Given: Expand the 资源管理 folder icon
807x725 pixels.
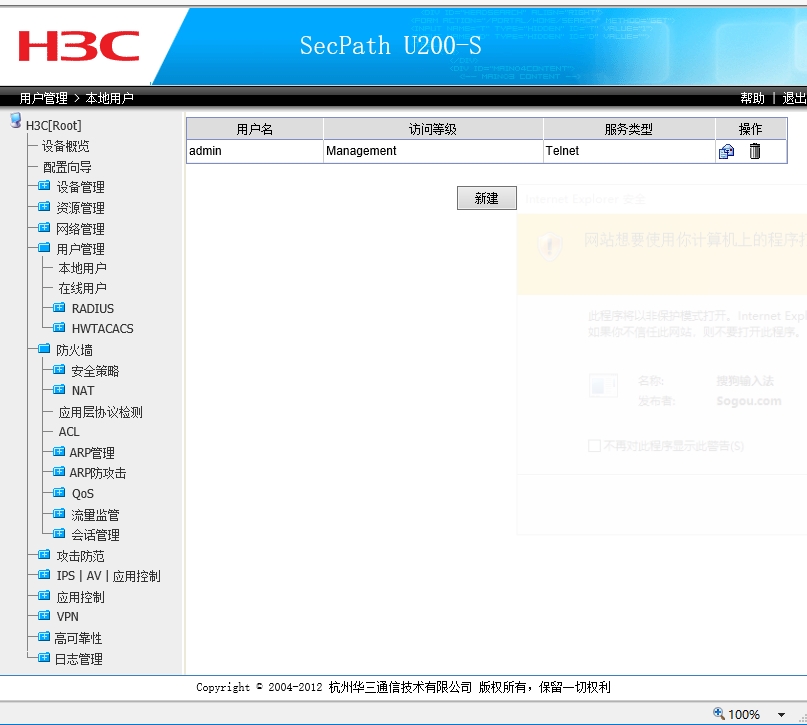Looking at the screenshot, I should click(44, 206).
